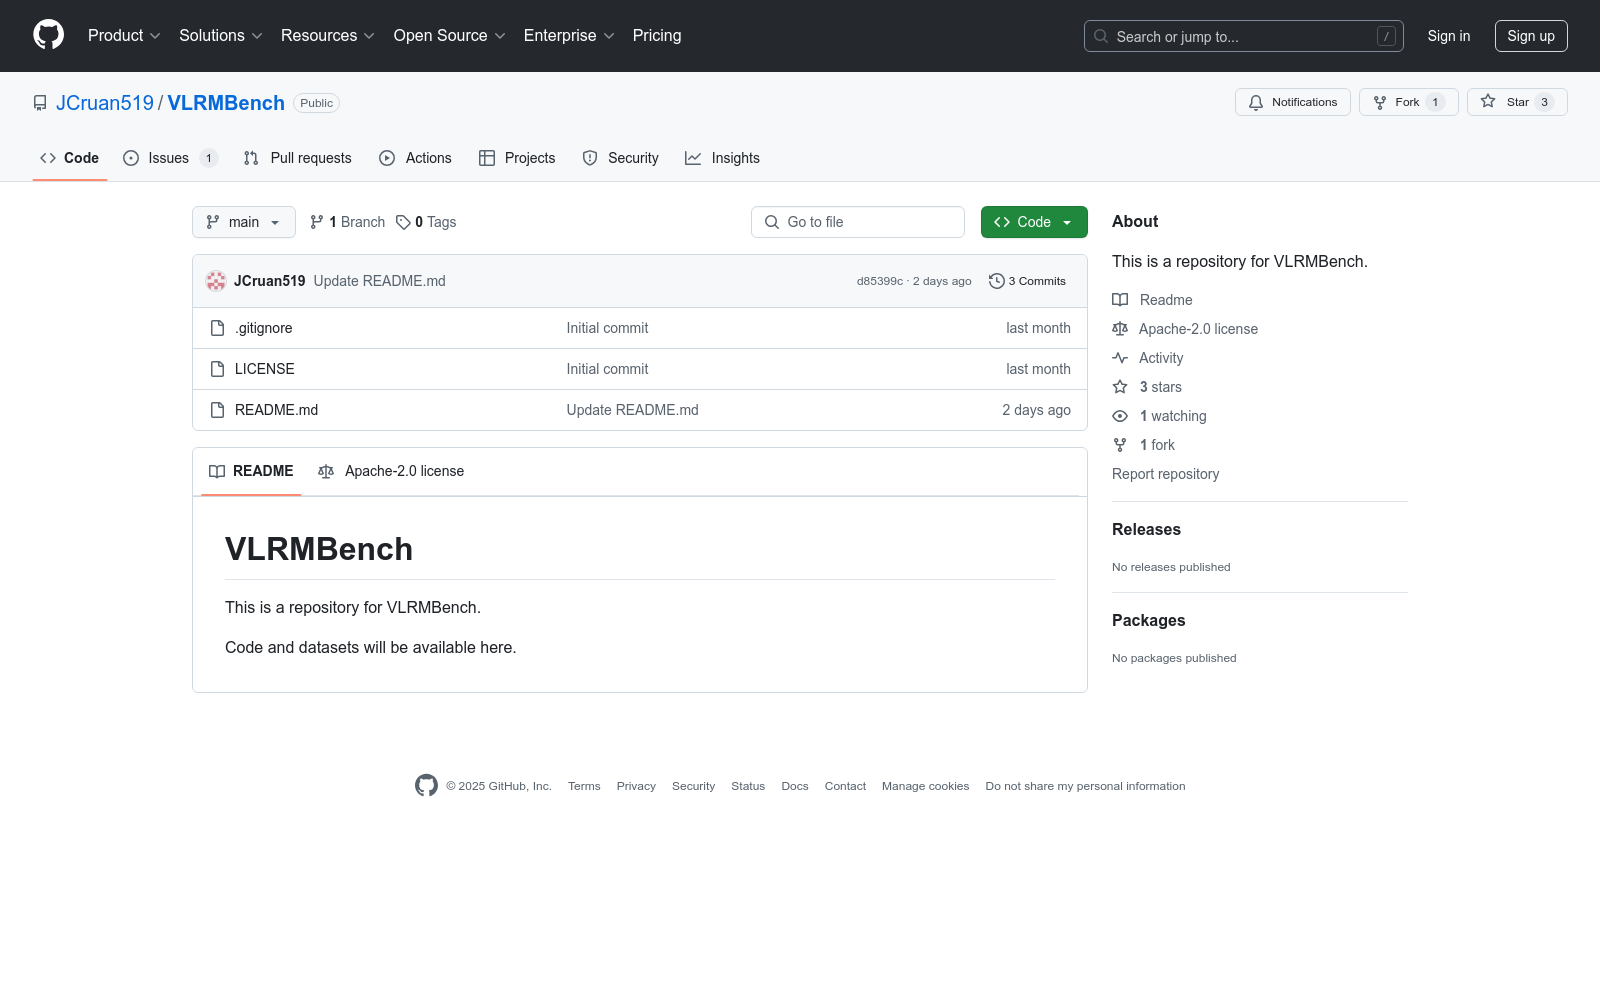Open the Packages heading link
The width and height of the screenshot is (1600, 1000).
click(x=1148, y=621)
